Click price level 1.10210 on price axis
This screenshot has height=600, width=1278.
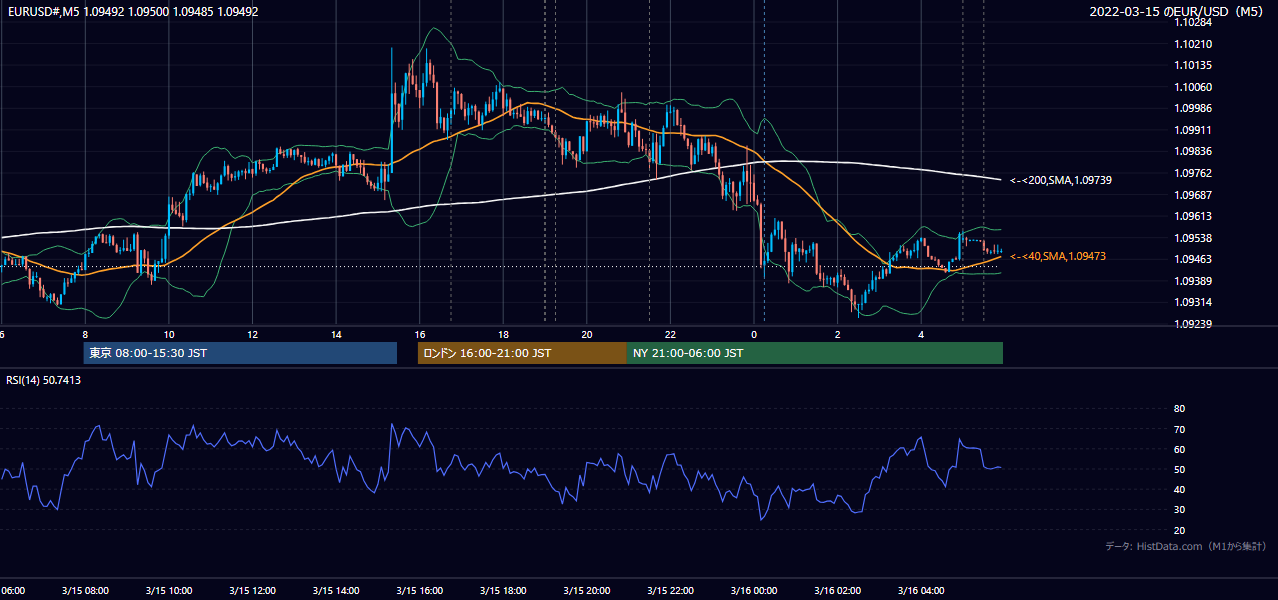coord(1194,44)
